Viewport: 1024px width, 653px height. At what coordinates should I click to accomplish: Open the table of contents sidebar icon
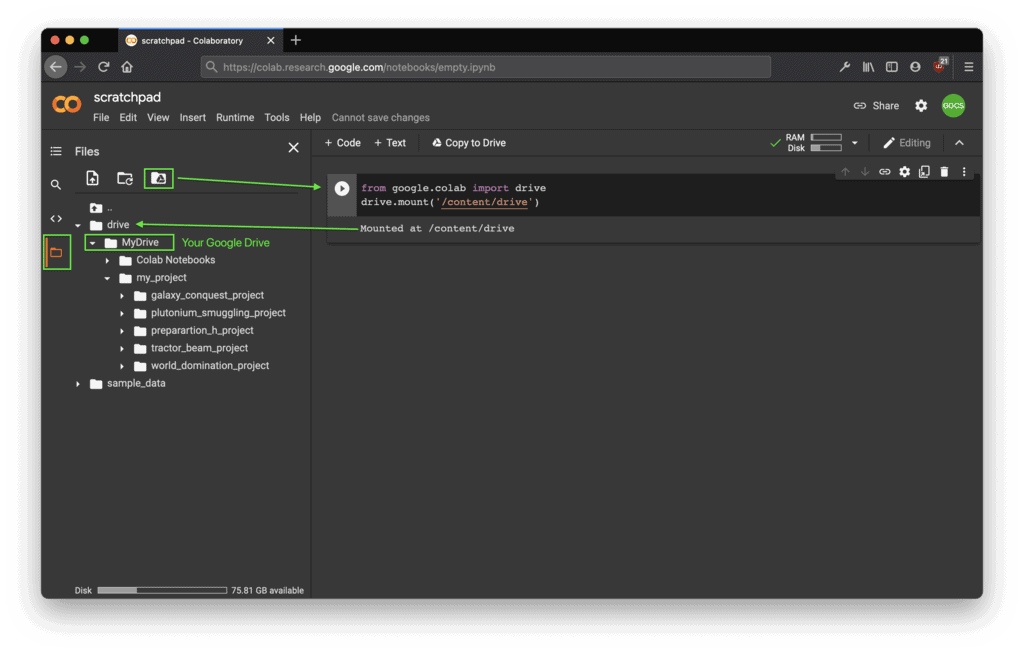pyautogui.click(x=56, y=151)
